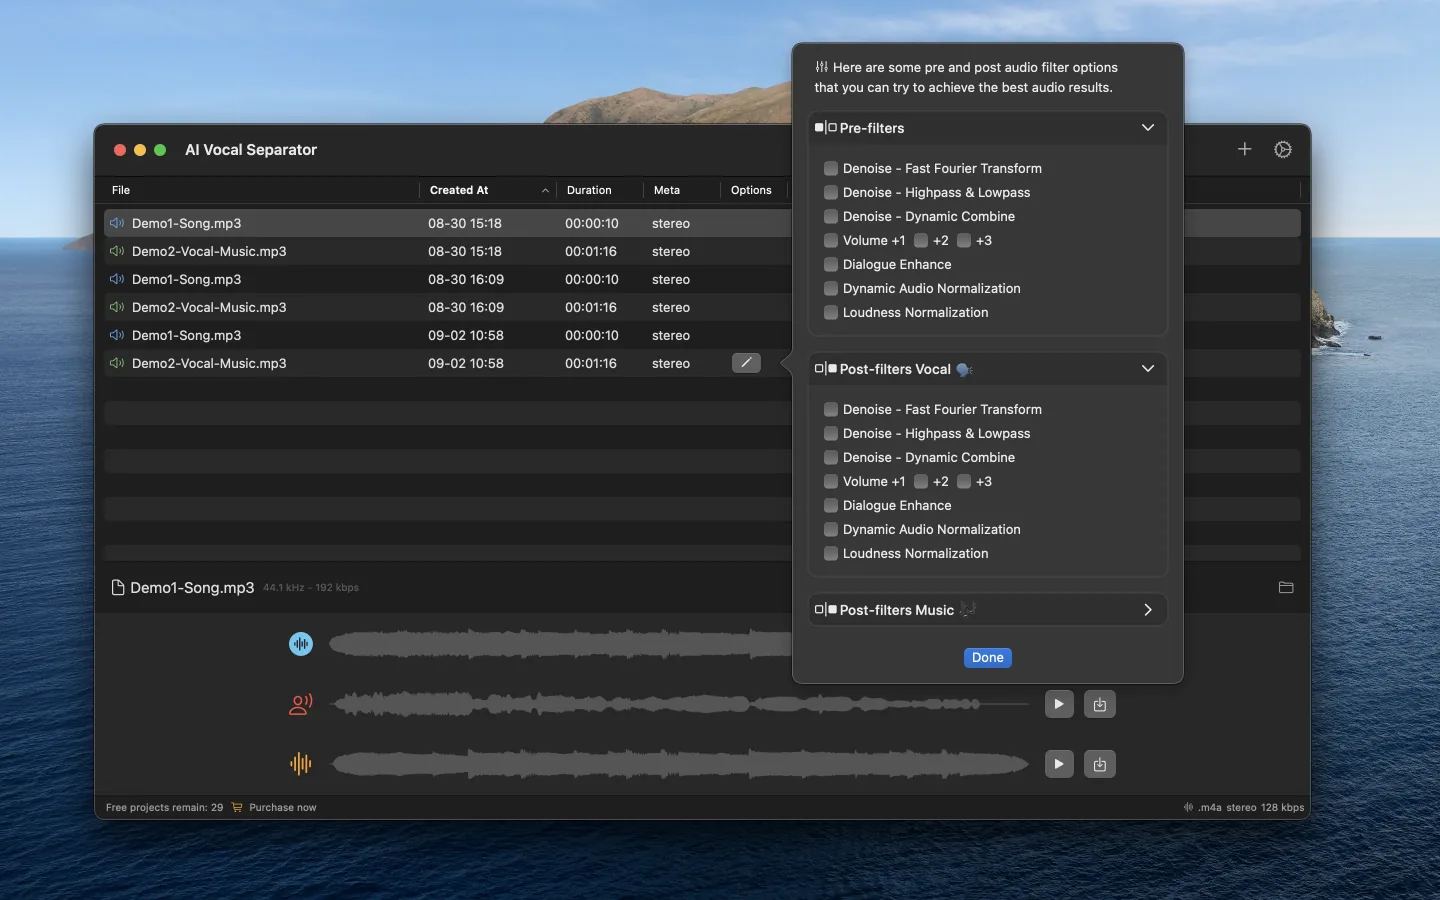Enable Post-filters Vocal Loudness Normalization

[x=831, y=553]
